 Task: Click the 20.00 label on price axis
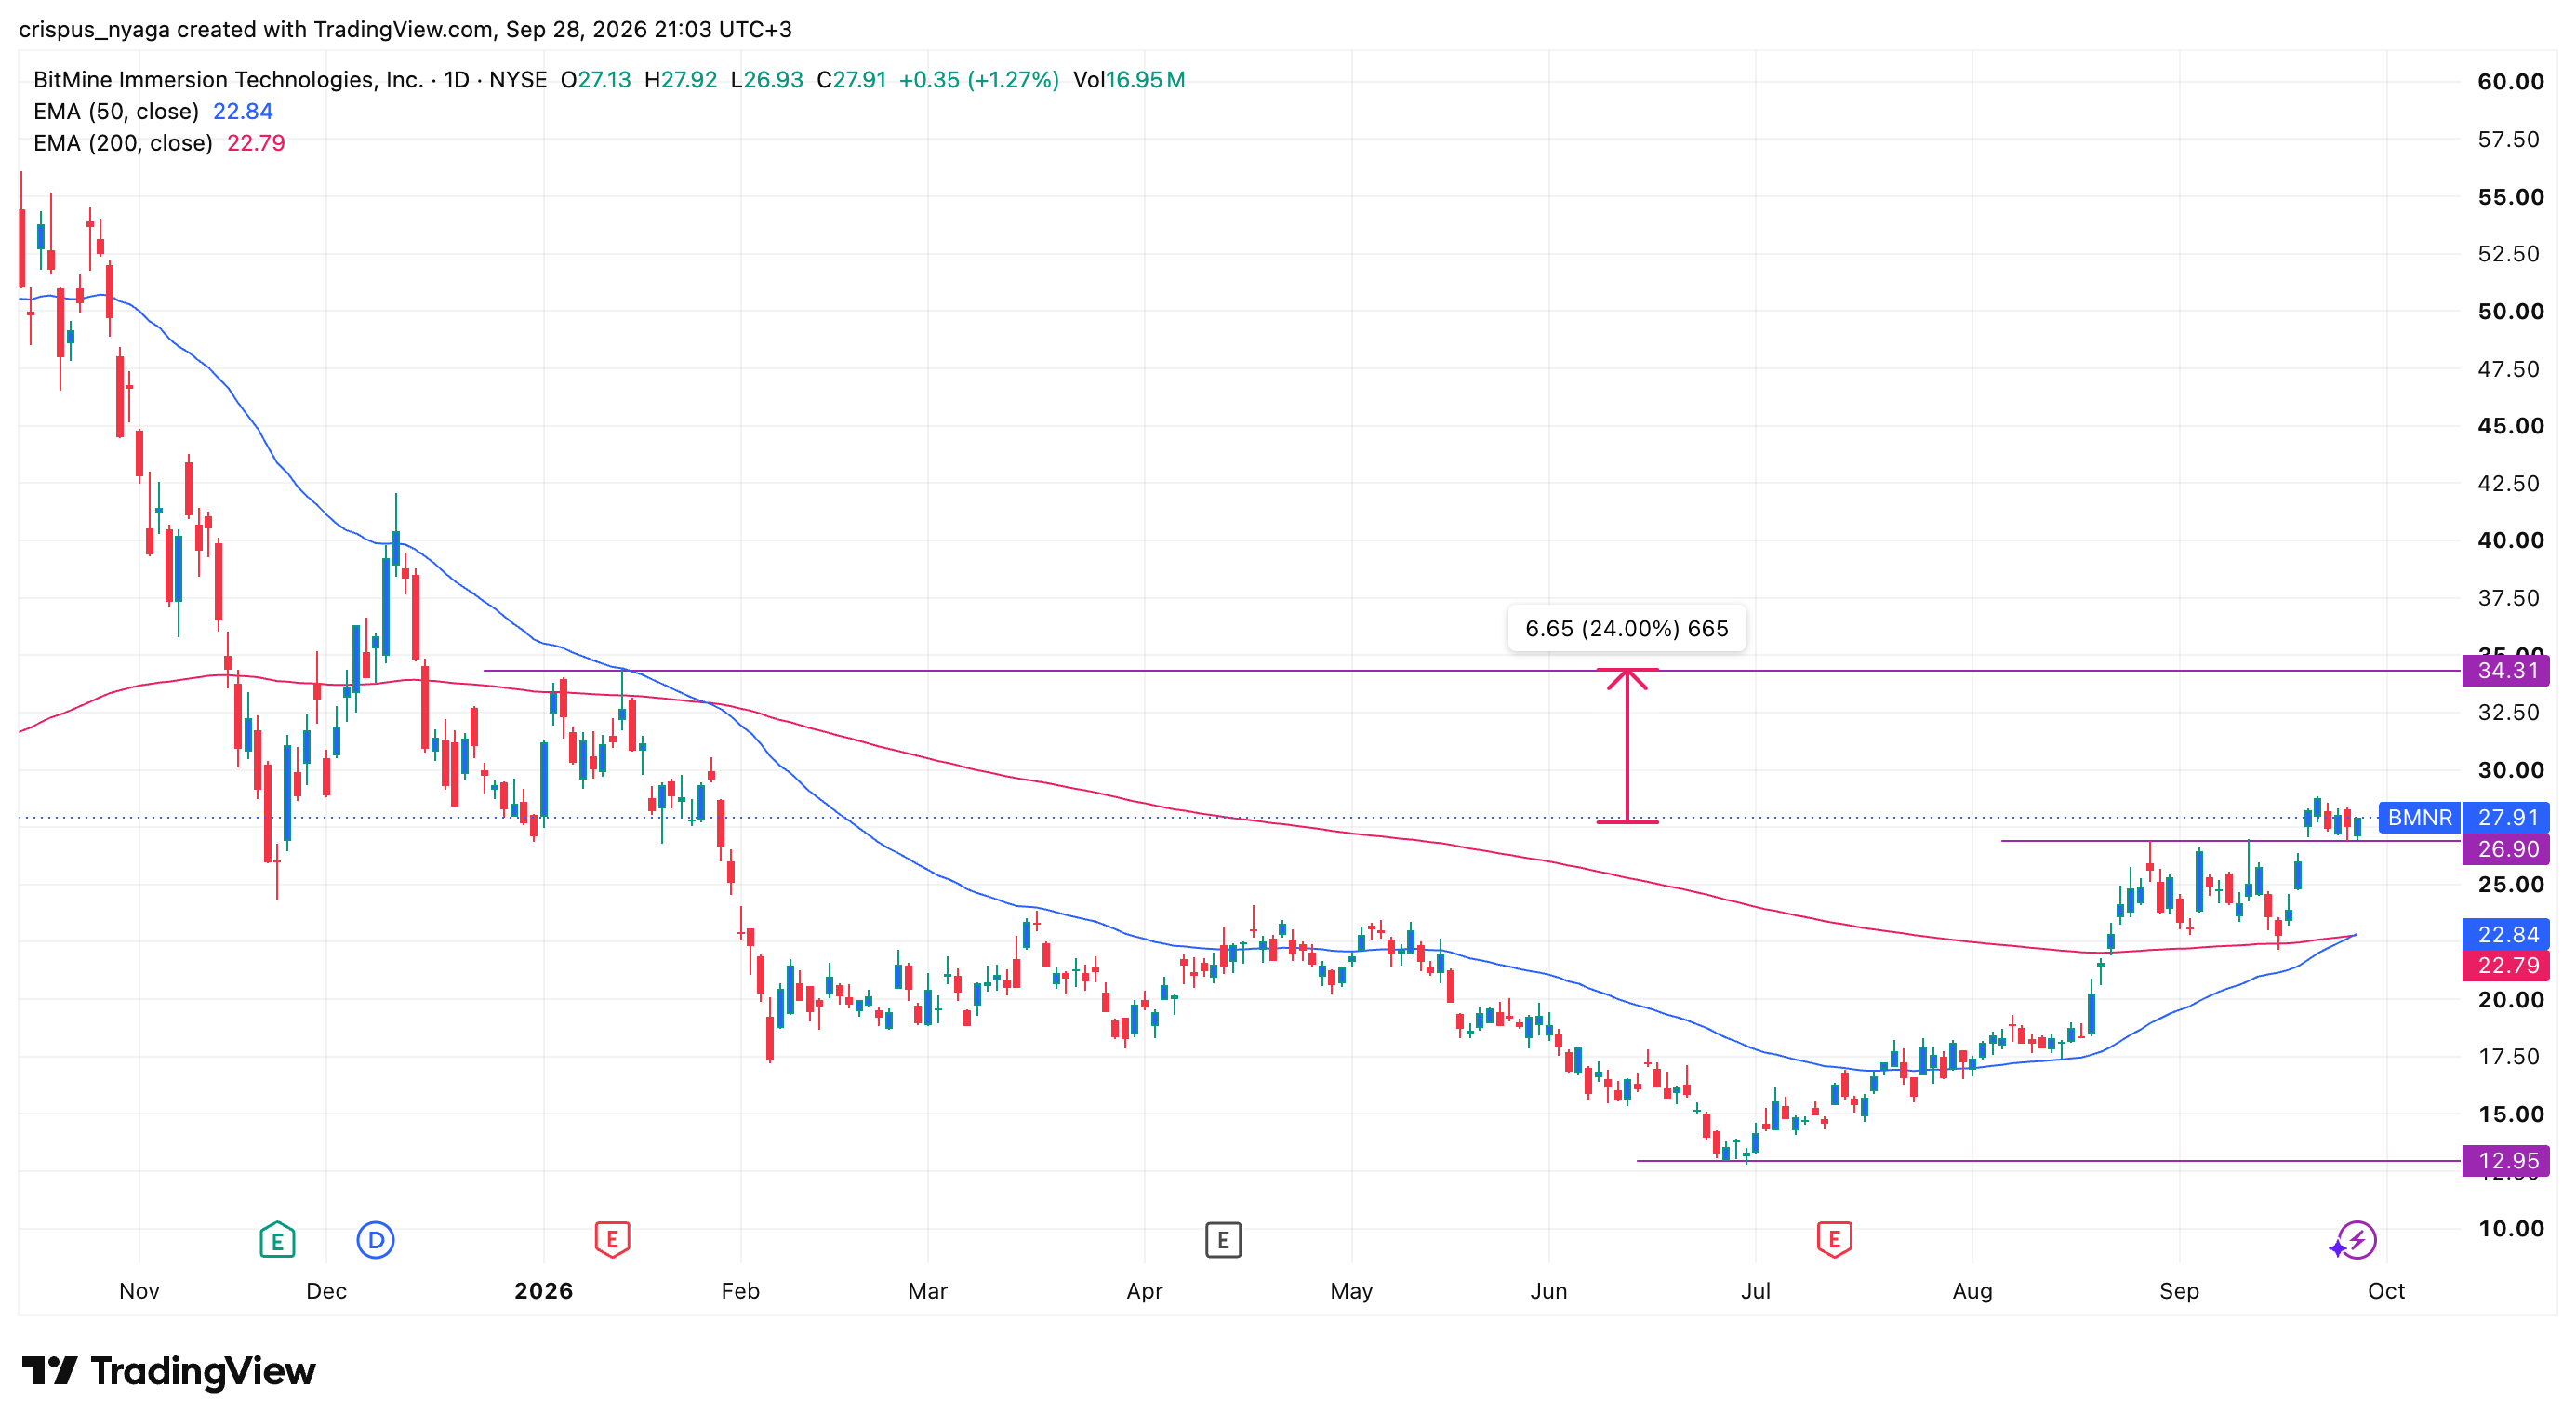tap(2510, 1000)
